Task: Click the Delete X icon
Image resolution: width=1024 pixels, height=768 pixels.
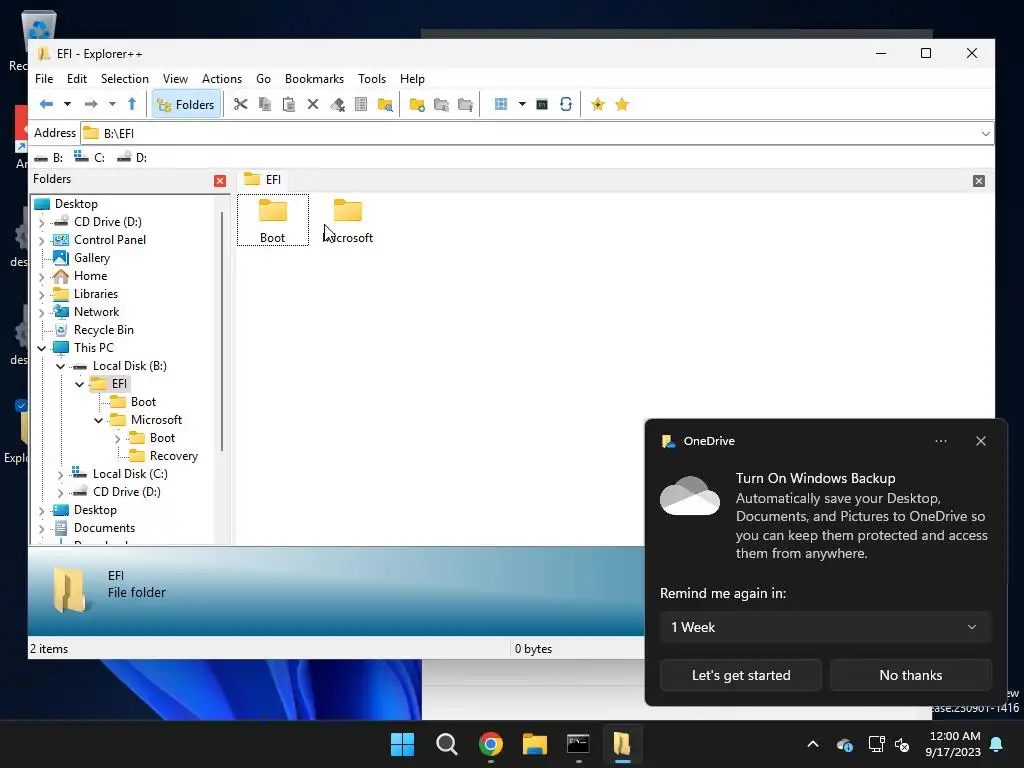Action: click(x=313, y=104)
